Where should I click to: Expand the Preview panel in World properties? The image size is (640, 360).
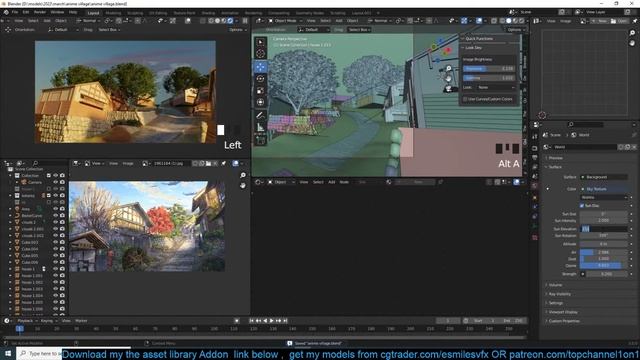tap(556, 158)
